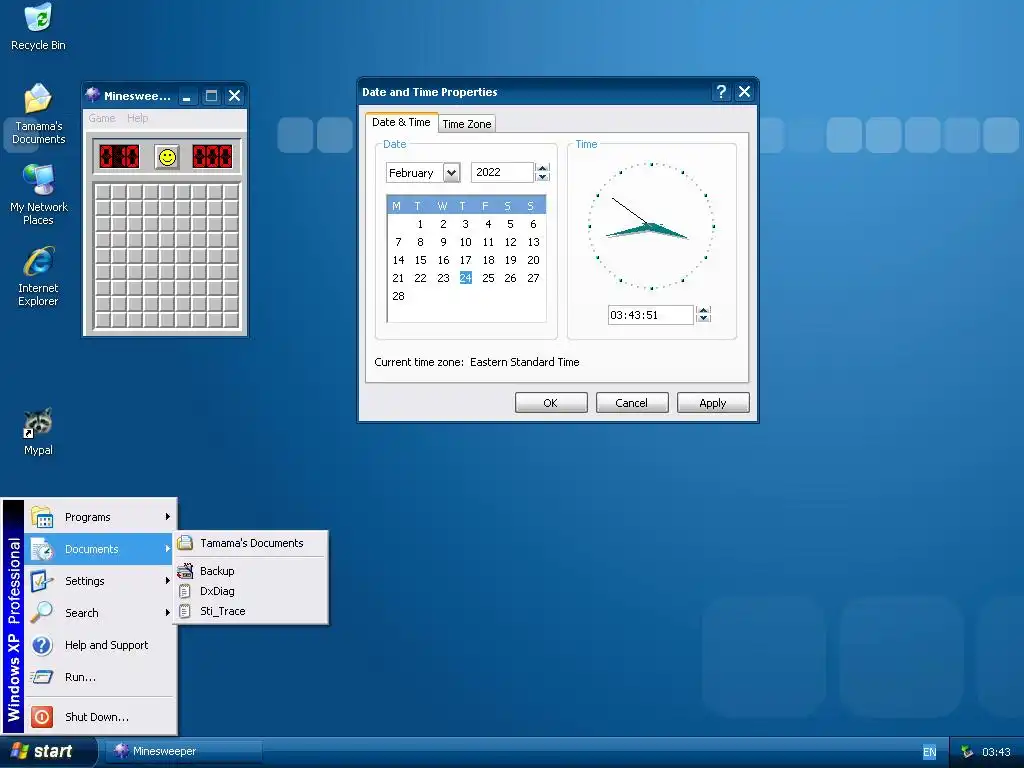Click the top-left Minesweeper grid cell
The height and width of the screenshot is (768, 1024).
pos(103,192)
